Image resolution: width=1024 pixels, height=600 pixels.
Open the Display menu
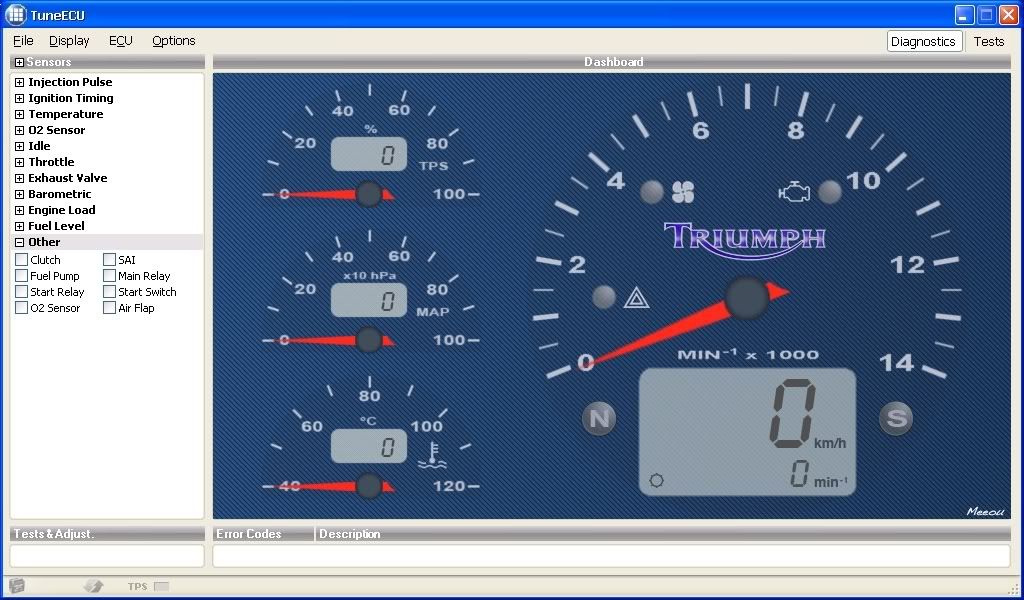pos(69,40)
